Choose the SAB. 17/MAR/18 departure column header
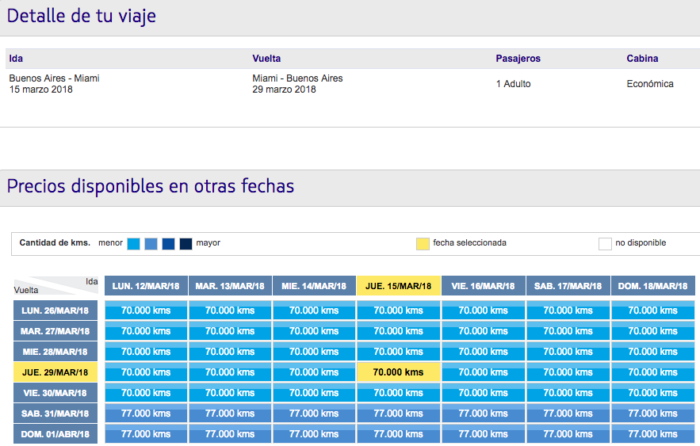700x446 pixels. coord(567,286)
